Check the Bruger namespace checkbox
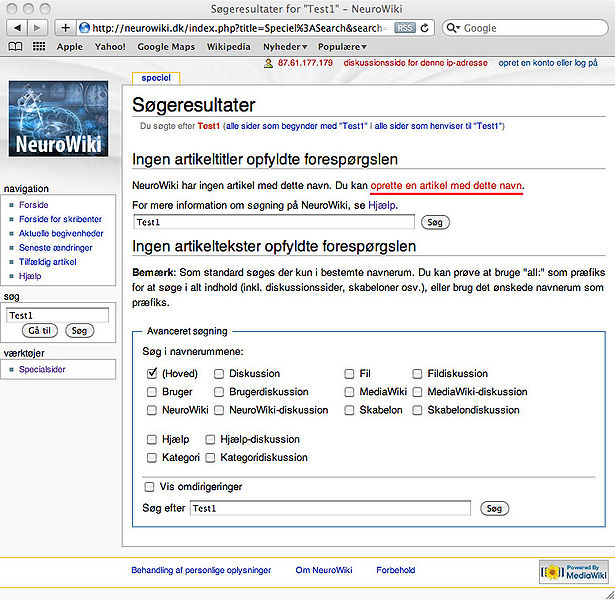Image resolution: width=615 pixels, height=600 pixels. pyautogui.click(x=151, y=392)
